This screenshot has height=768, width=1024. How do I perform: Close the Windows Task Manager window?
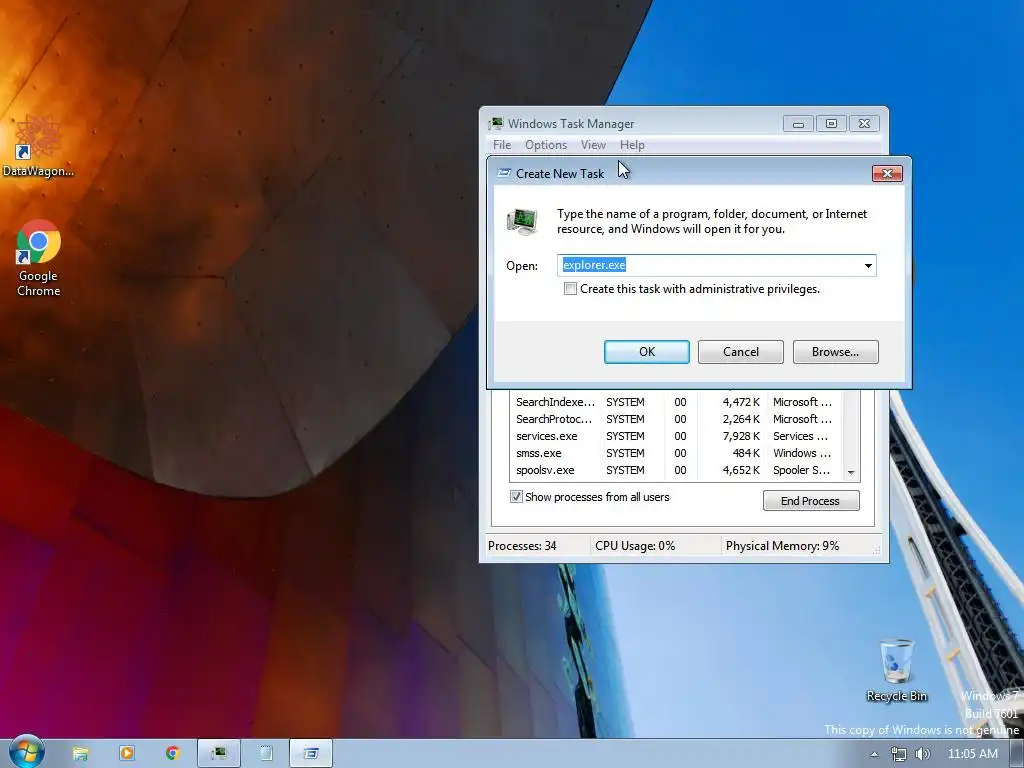coord(864,123)
